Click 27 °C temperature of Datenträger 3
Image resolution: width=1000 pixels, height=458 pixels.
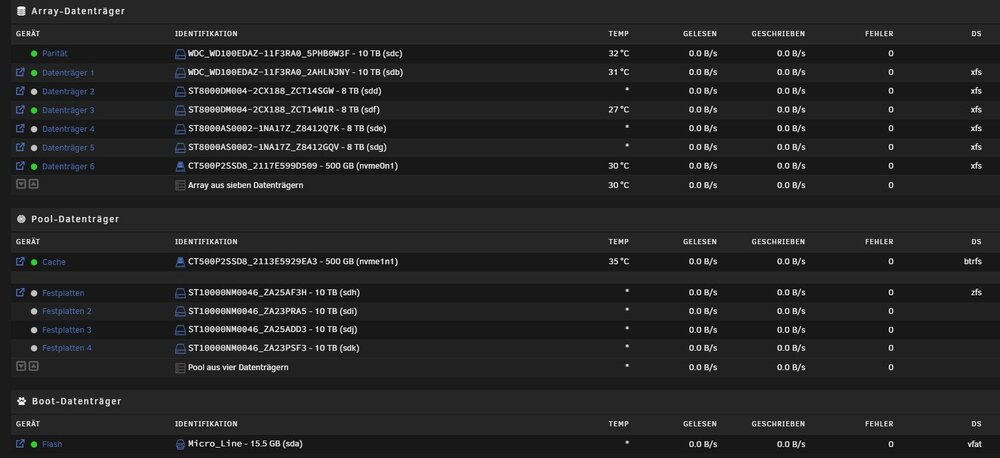tap(619, 110)
